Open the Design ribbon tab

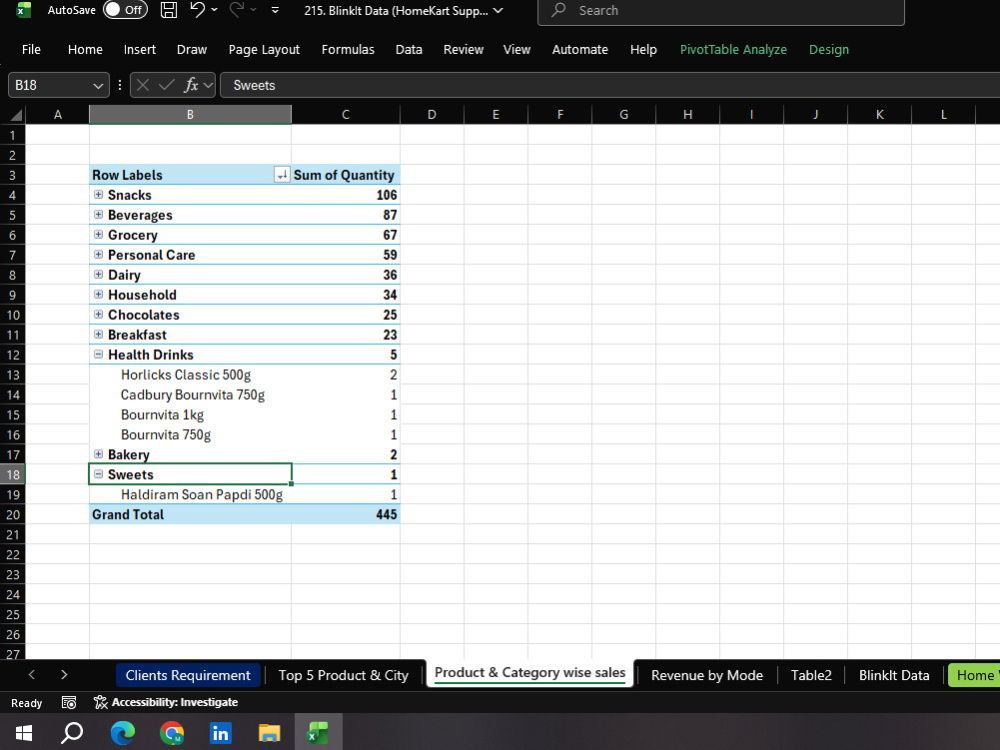point(828,50)
